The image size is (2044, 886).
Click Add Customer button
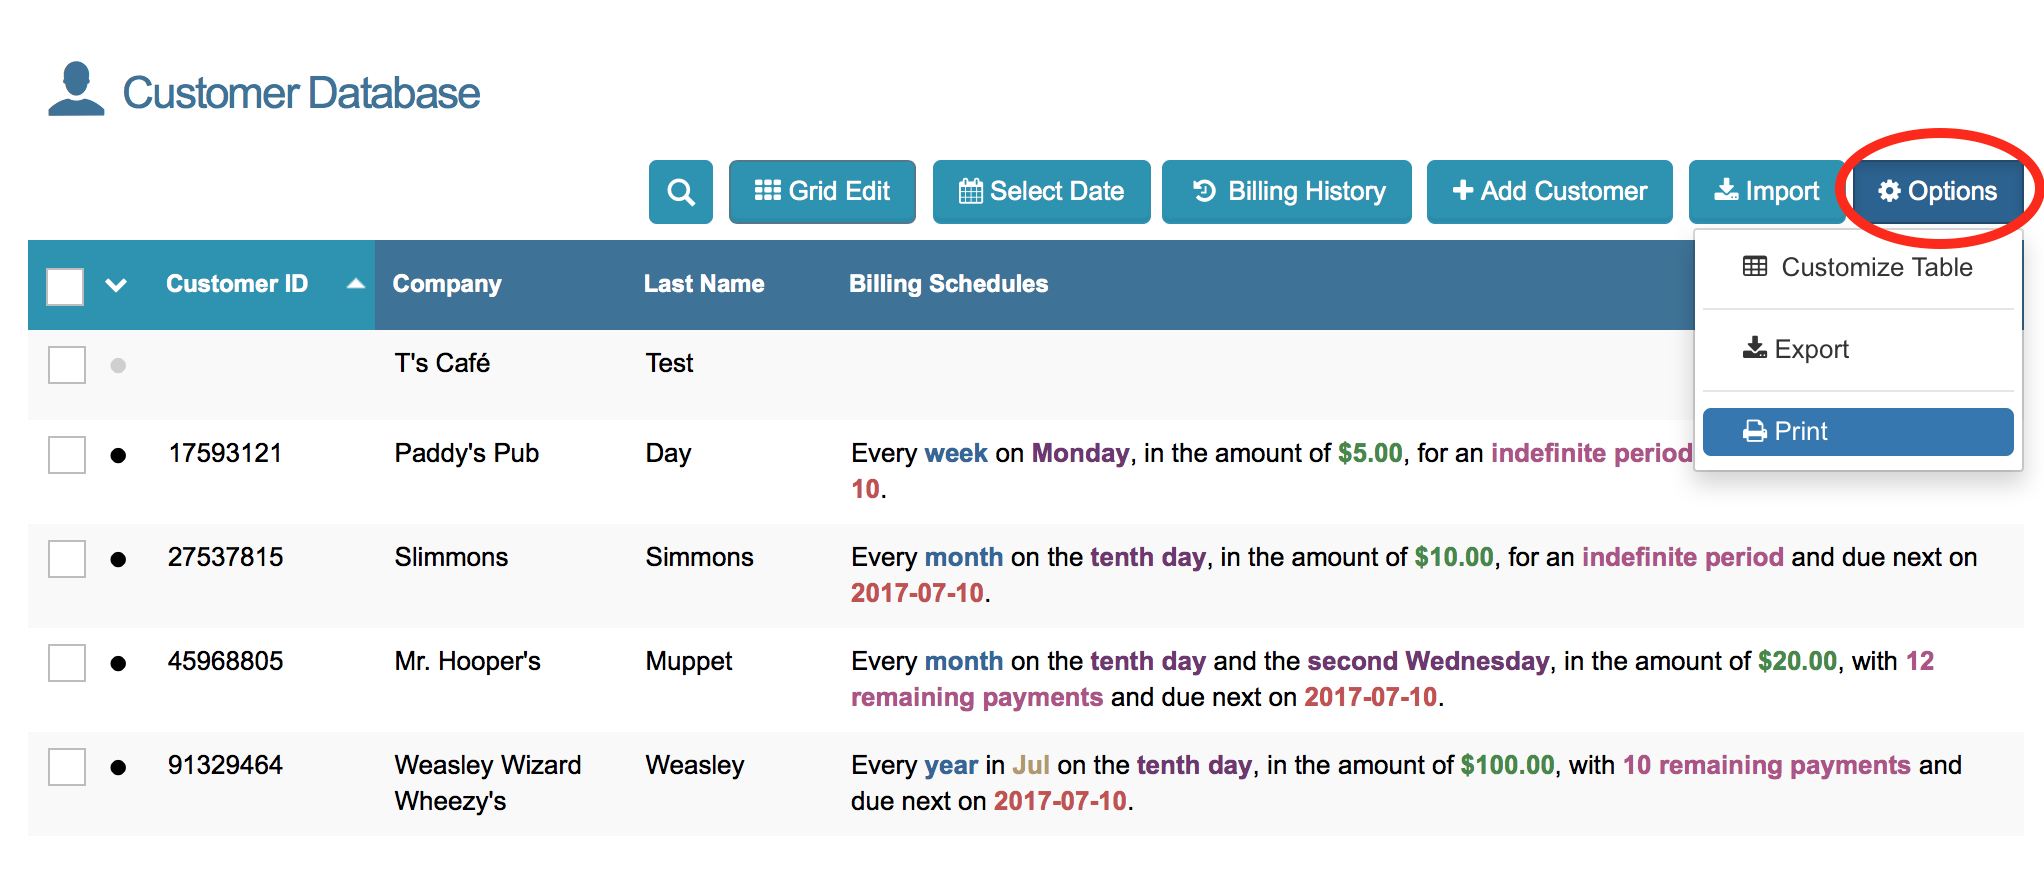(1549, 192)
